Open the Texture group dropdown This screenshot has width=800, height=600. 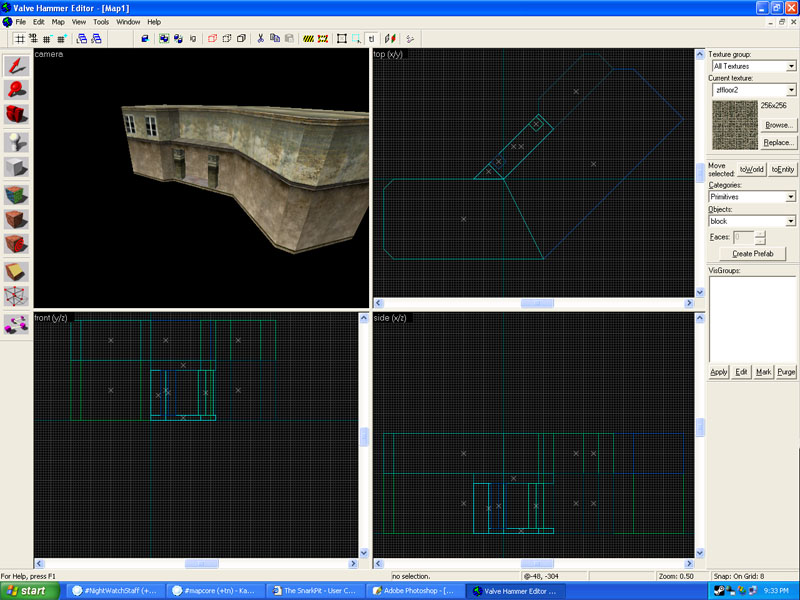point(791,66)
